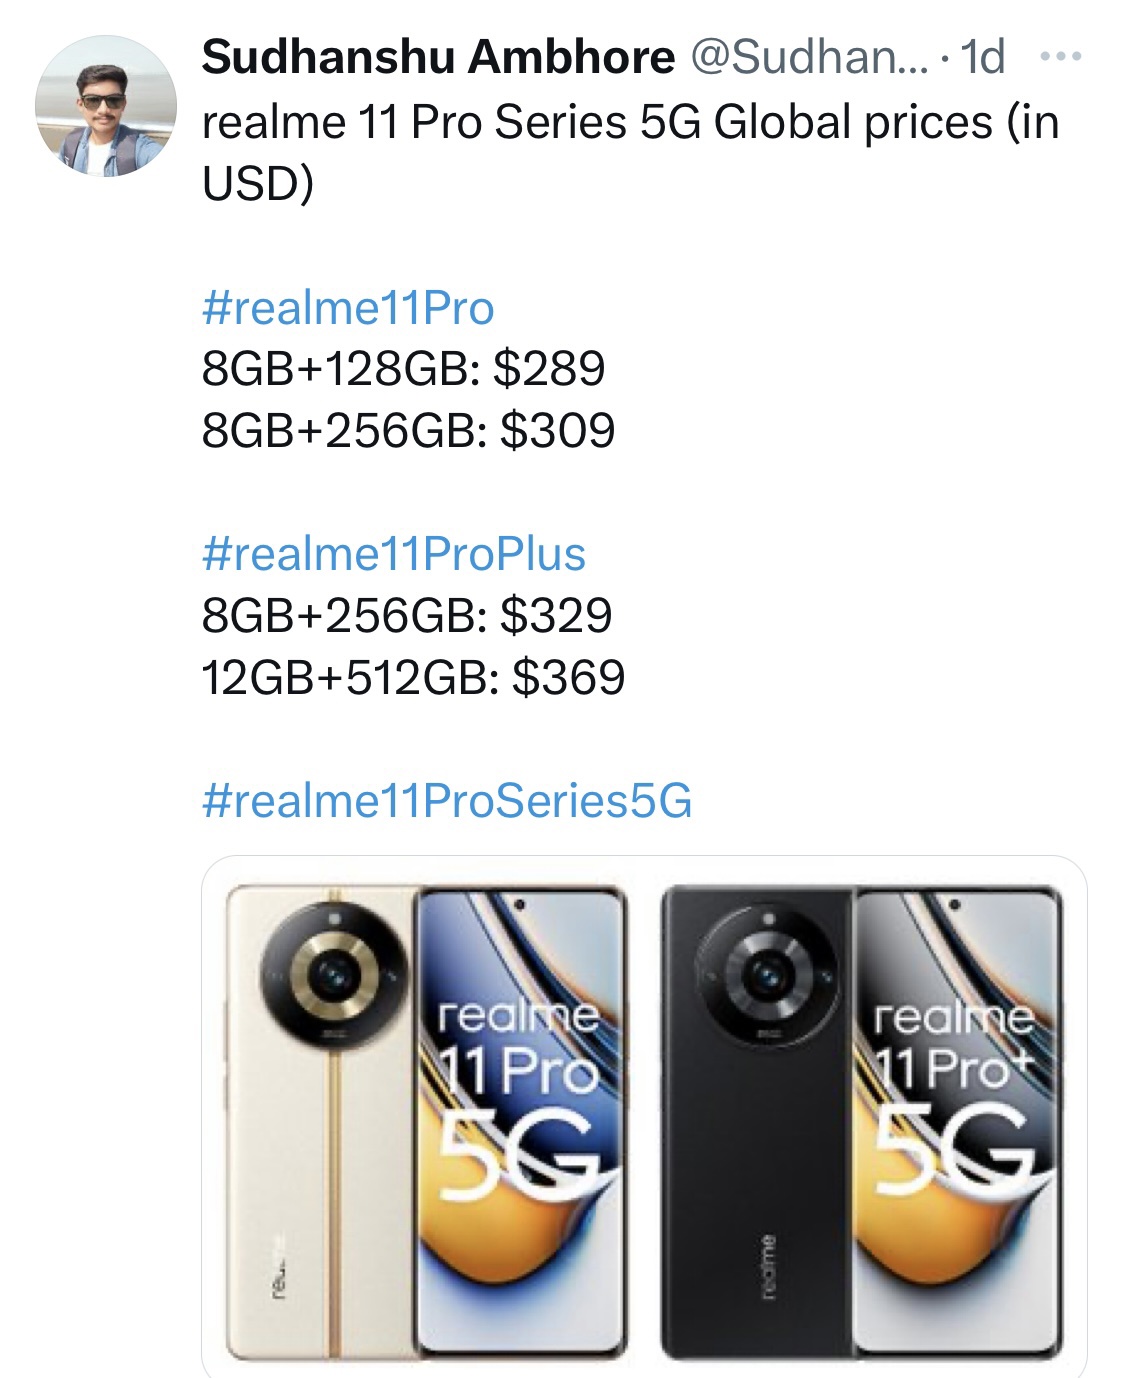The height and width of the screenshot is (1378, 1124).
Task: Open the tweet via the 1d timestamp
Action: (x=982, y=57)
